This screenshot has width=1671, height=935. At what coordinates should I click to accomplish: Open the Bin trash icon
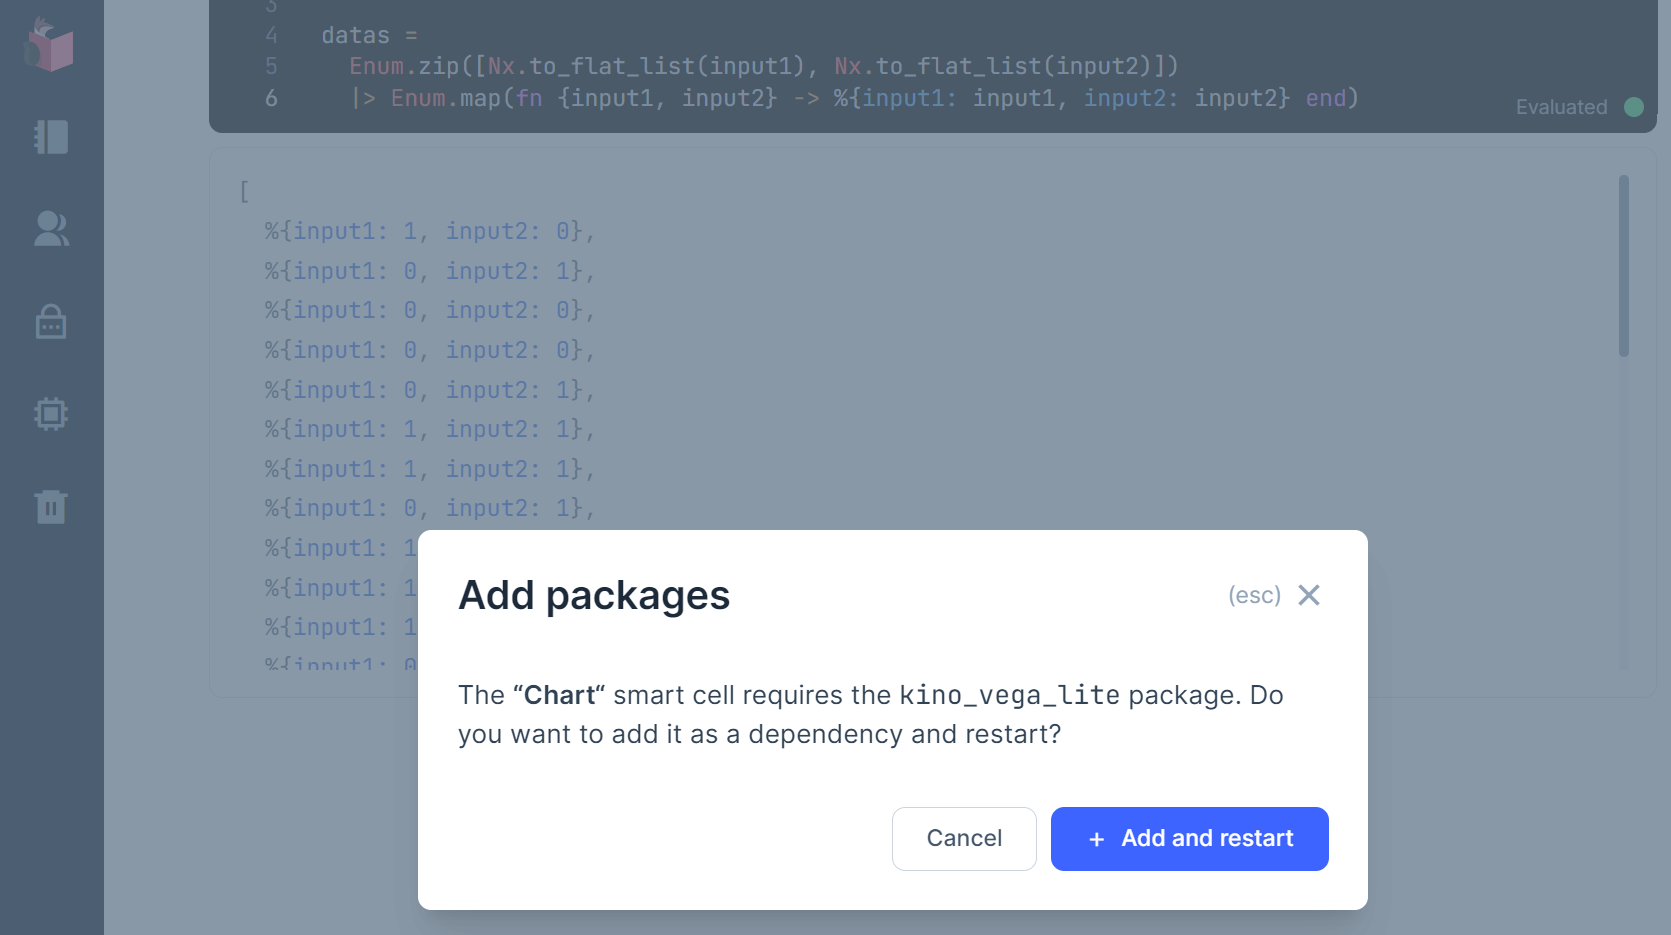pyautogui.click(x=51, y=507)
